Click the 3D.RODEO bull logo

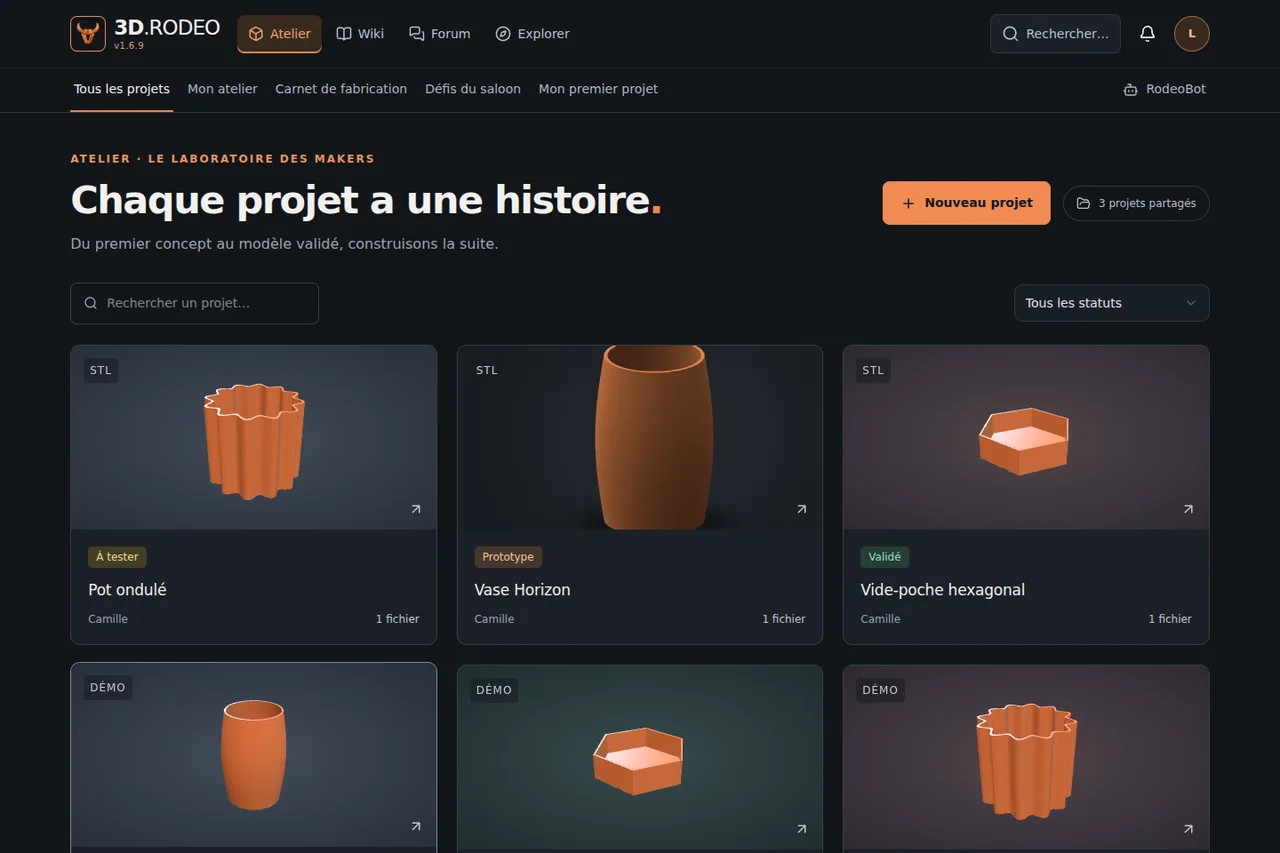click(88, 34)
